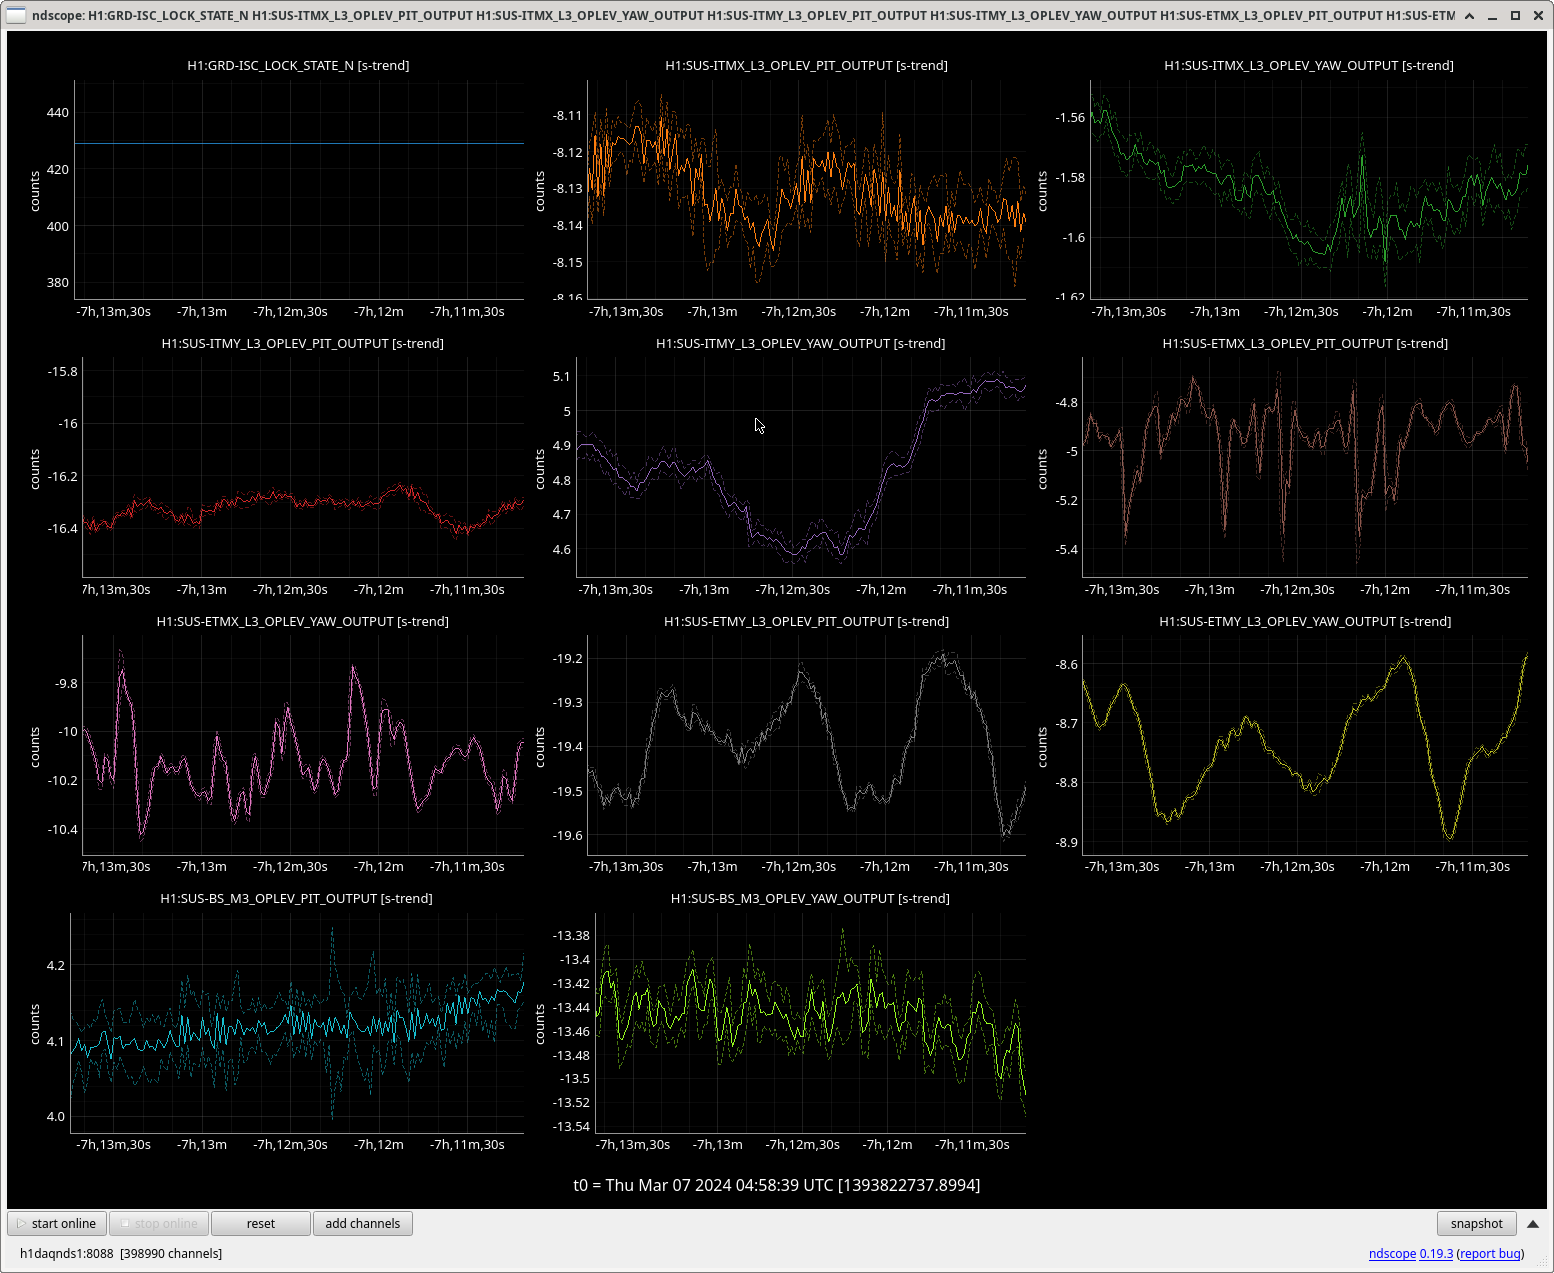Open the ndscope project link
This screenshot has width=1554, height=1273.
click(1392, 1253)
